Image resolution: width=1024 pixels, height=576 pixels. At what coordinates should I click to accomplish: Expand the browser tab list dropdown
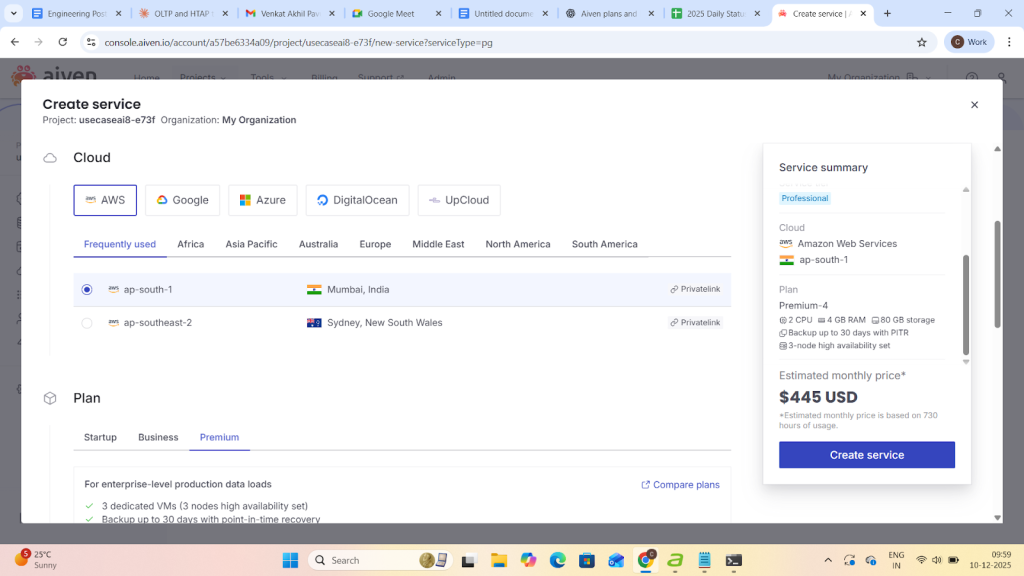coord(14,14)
